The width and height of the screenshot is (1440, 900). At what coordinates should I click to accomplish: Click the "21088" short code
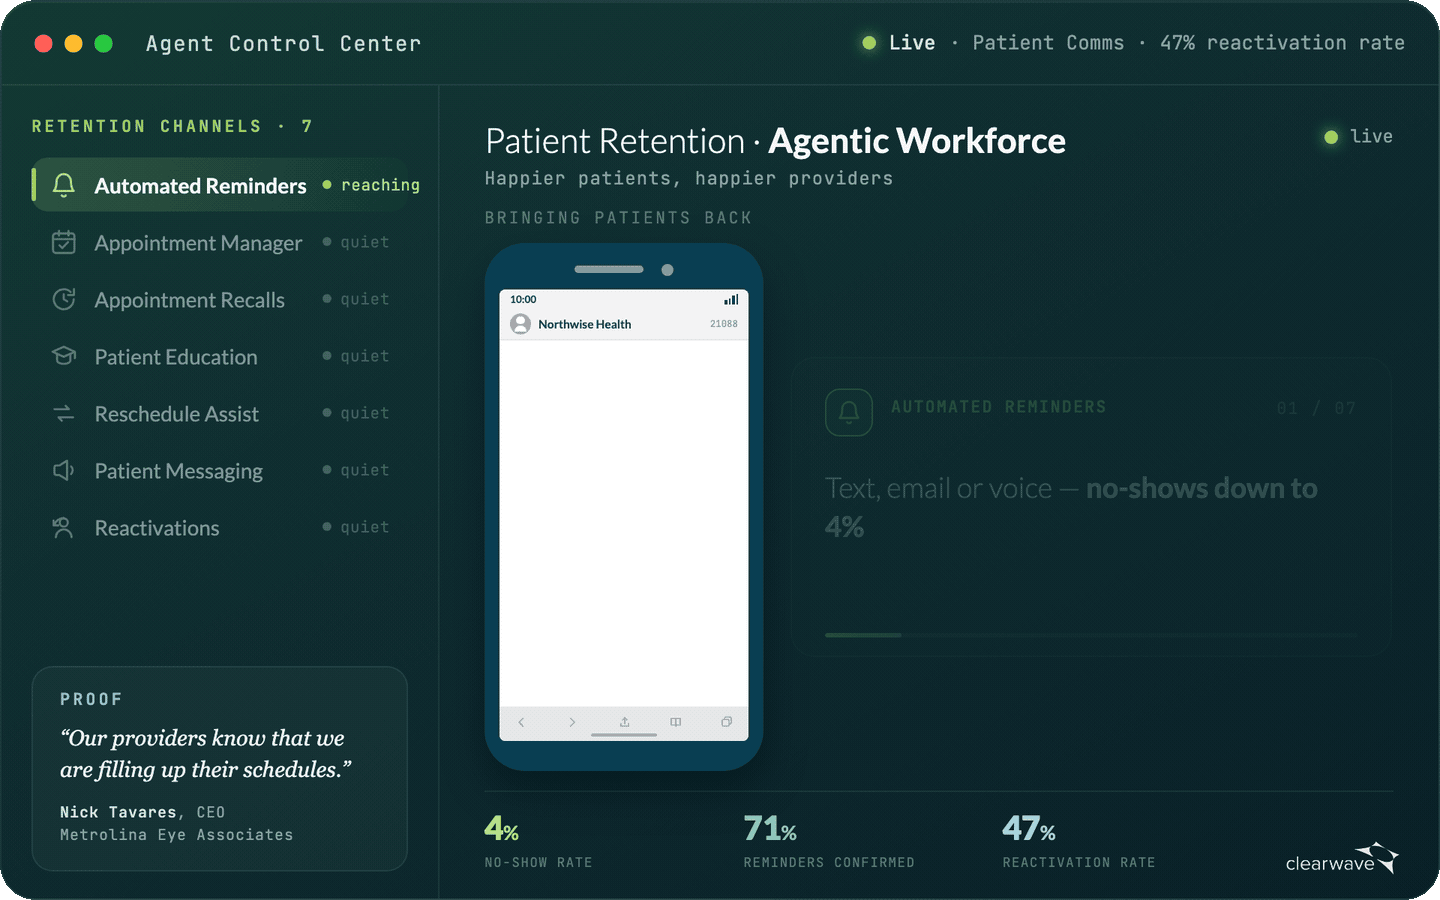click(724, 324)
